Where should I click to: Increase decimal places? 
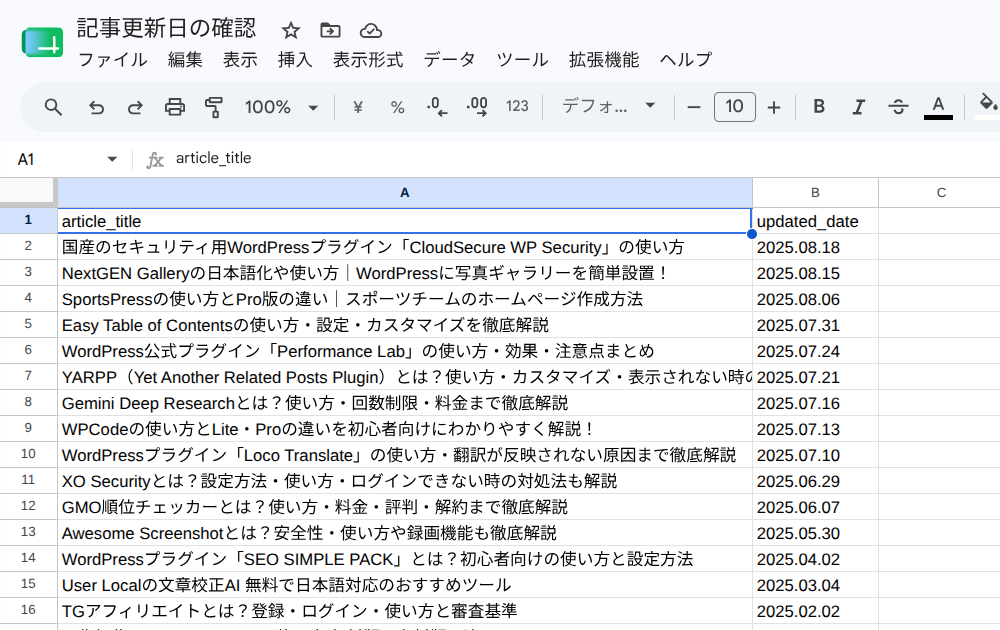click(x=477, y=107)
